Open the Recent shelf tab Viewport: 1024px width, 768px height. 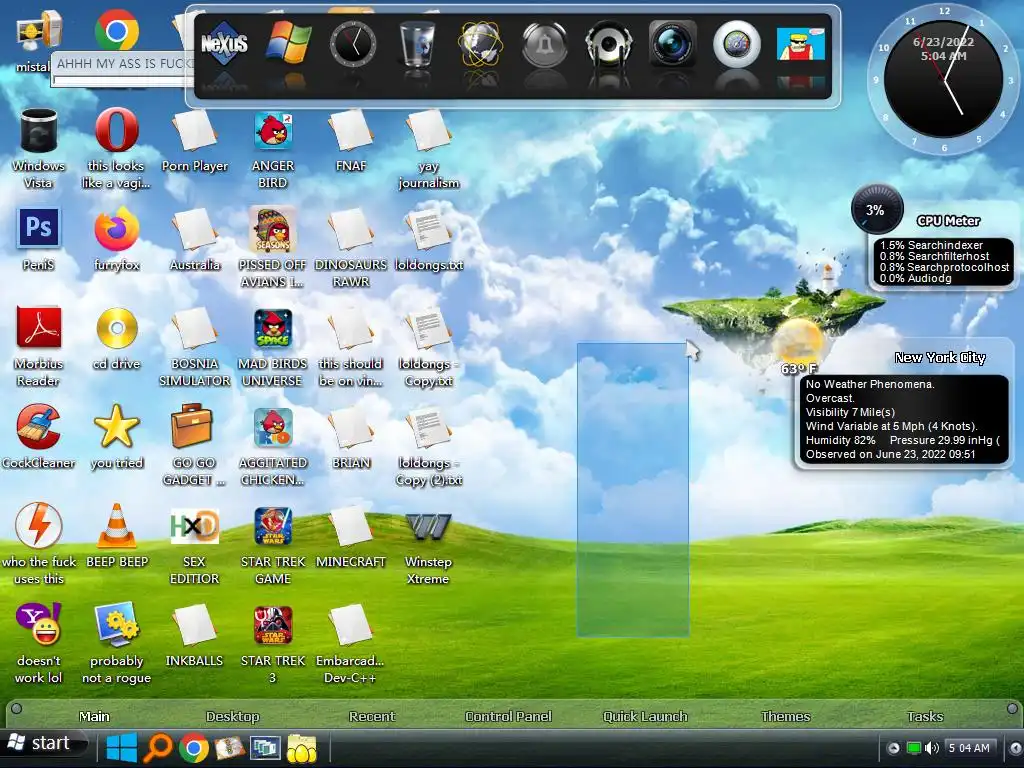(372, 716)
